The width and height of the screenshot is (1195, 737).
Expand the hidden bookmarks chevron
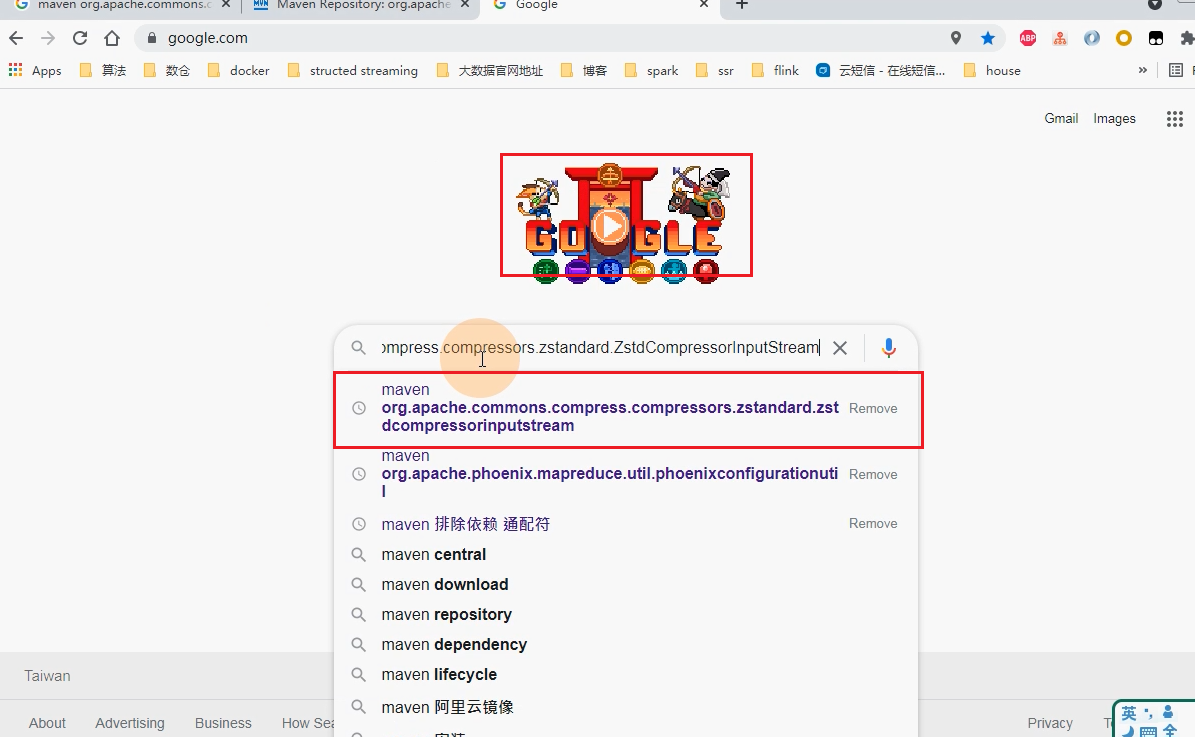coord(1142,70)
